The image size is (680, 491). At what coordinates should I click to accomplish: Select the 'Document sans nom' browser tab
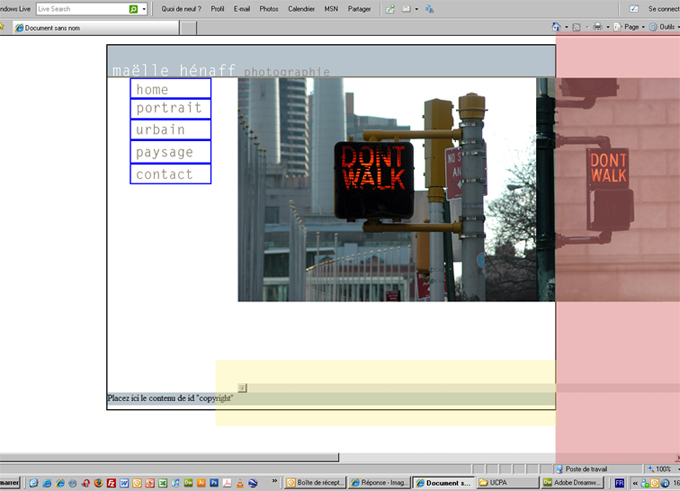[95, 28]
